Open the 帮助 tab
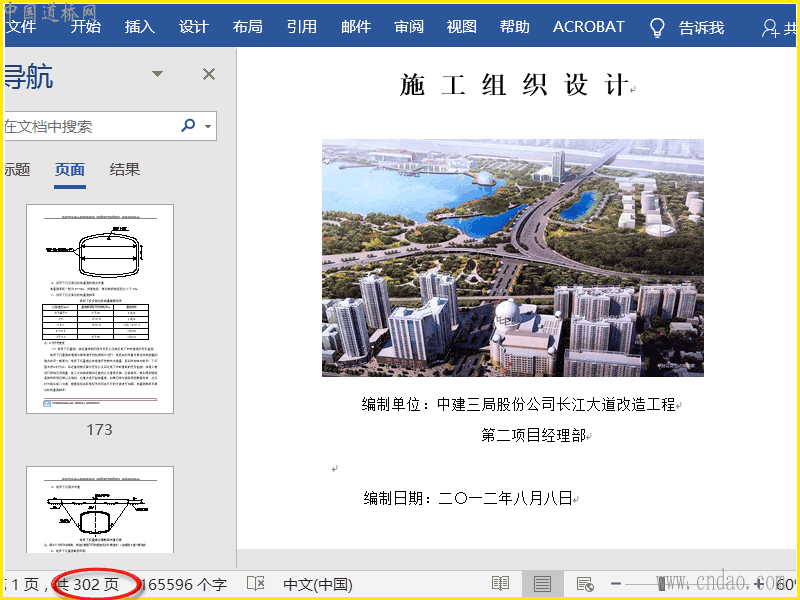 (x=515, y=27)
